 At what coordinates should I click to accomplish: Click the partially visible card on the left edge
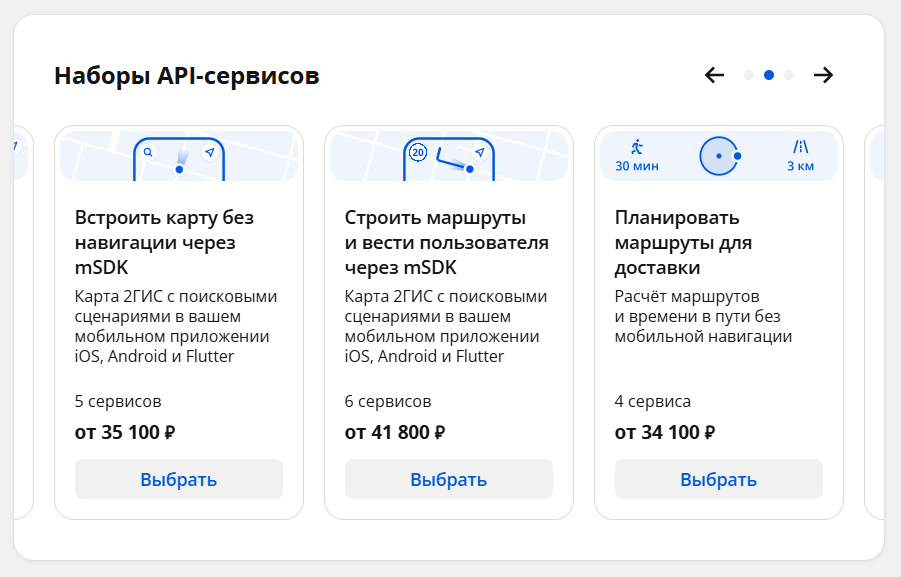click(x=24, y=322)
